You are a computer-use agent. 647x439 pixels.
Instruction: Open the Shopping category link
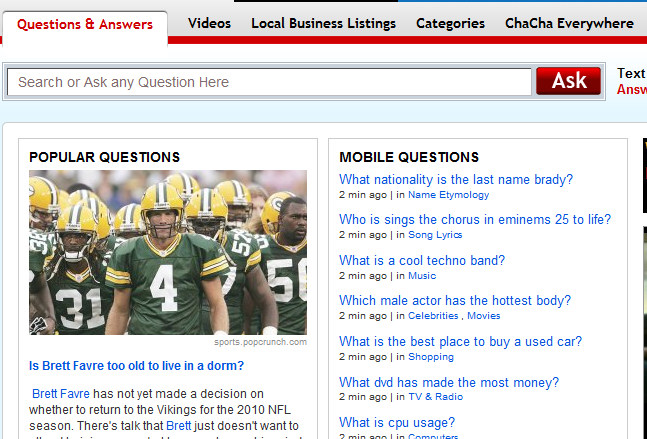coord(431,357)
